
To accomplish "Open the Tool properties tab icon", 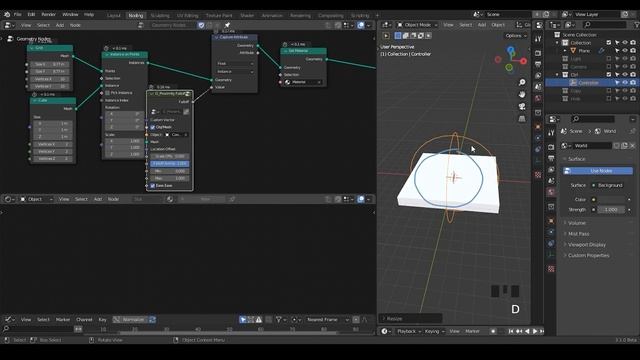I will [551, 133].
